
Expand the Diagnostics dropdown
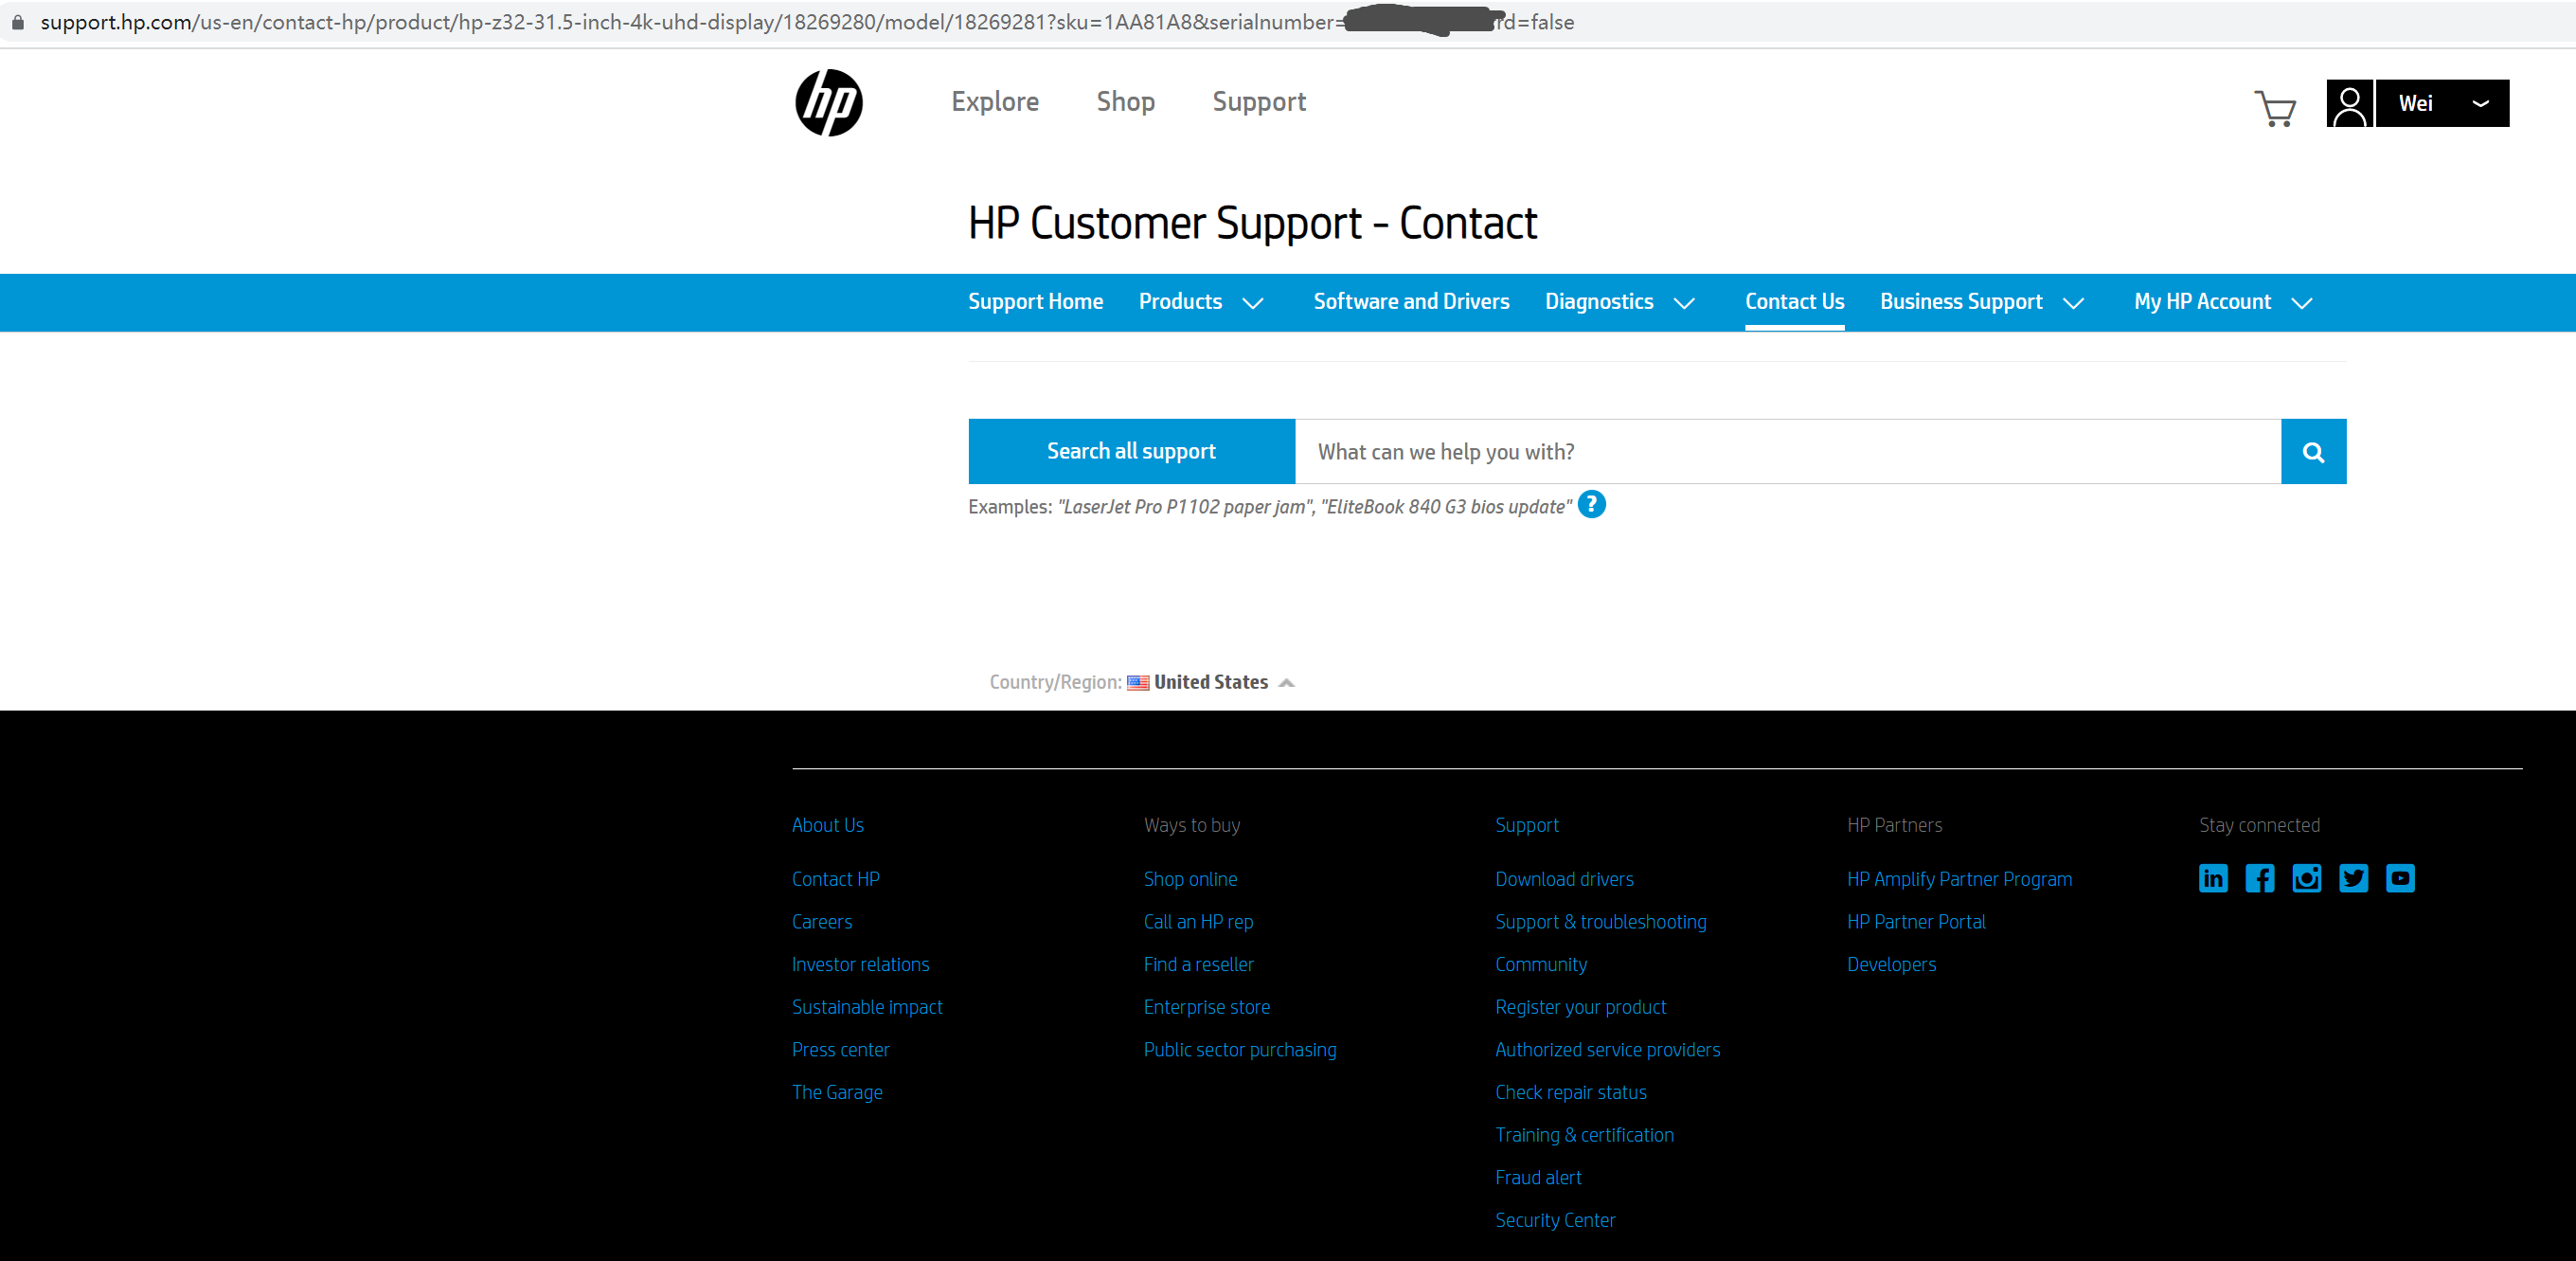click(x=1683, y=303)
